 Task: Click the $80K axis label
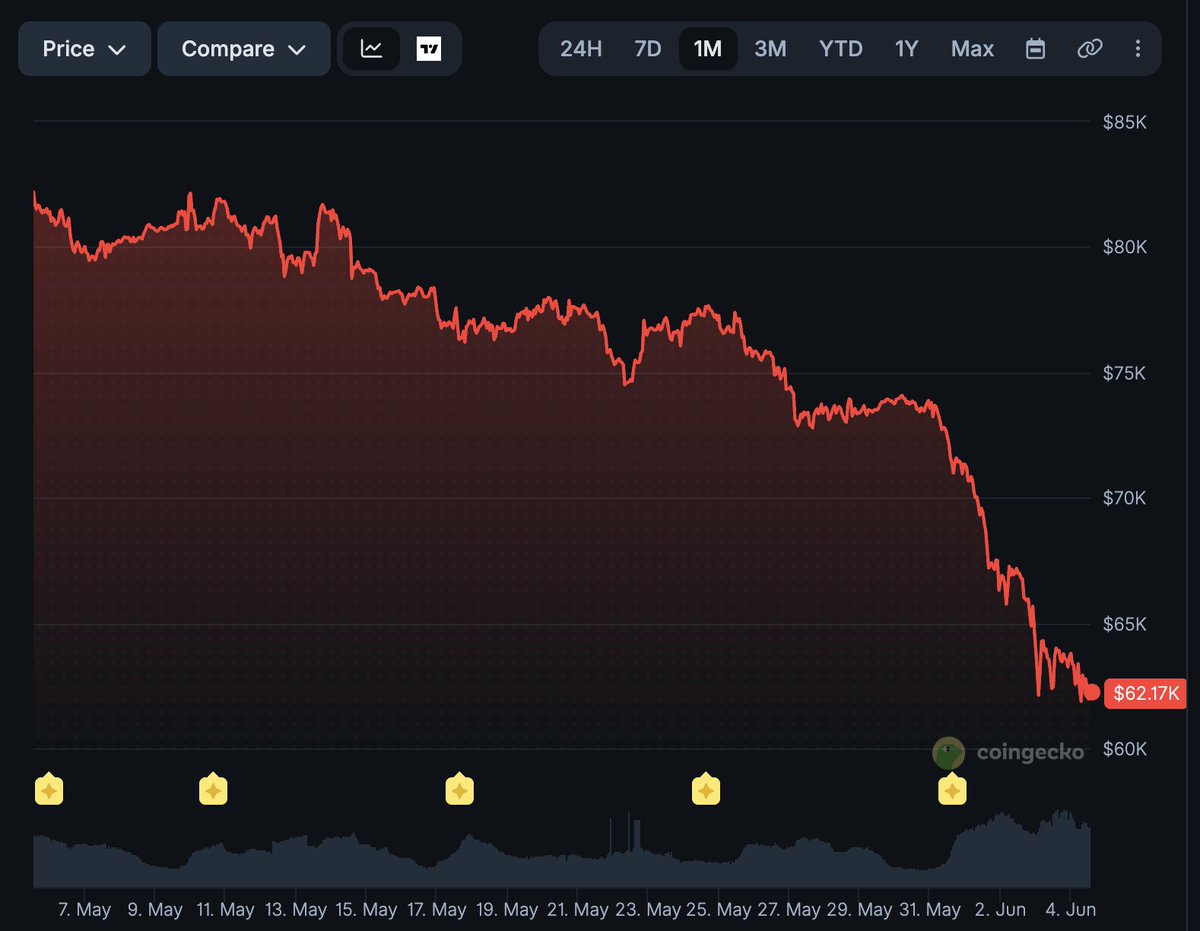pos(1124,247)
